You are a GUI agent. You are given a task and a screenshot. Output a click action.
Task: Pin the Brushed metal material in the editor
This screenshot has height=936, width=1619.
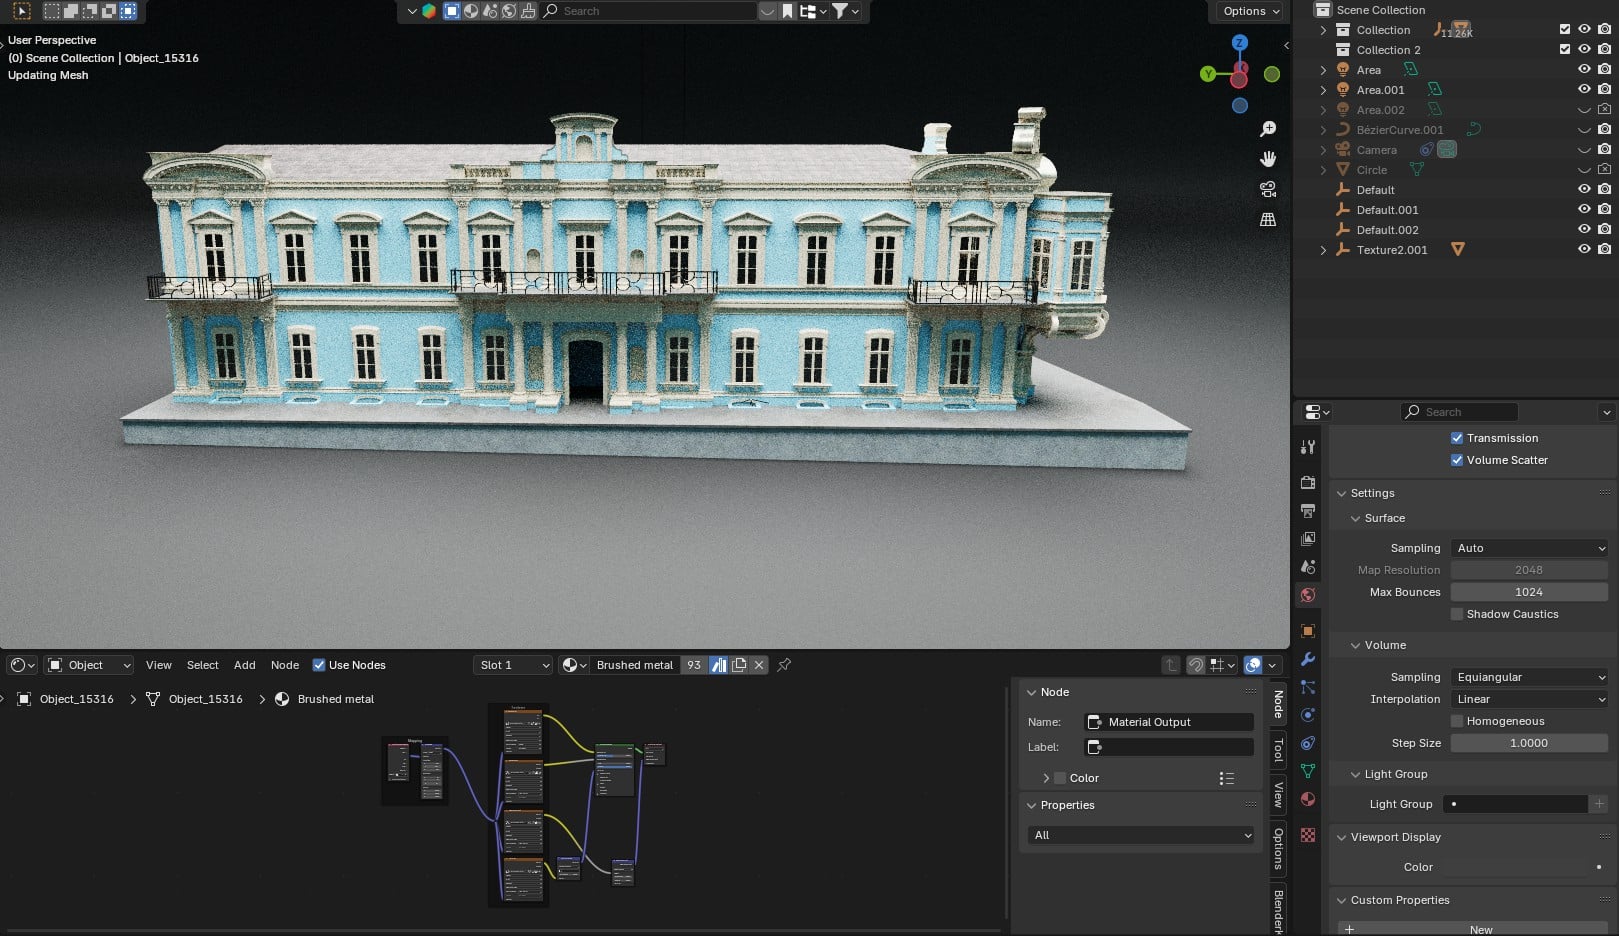784,665
